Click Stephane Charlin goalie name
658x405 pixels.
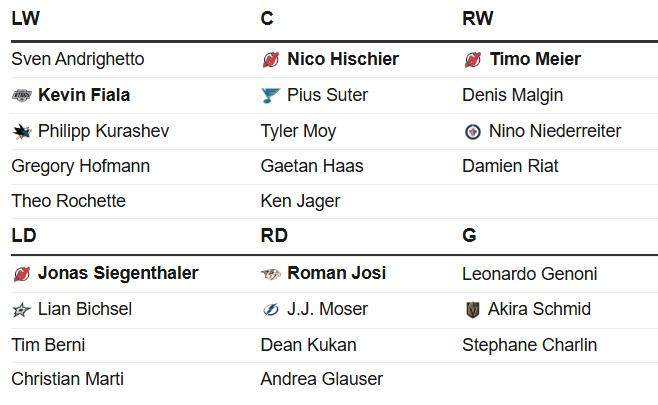click(x=530, y=345)
